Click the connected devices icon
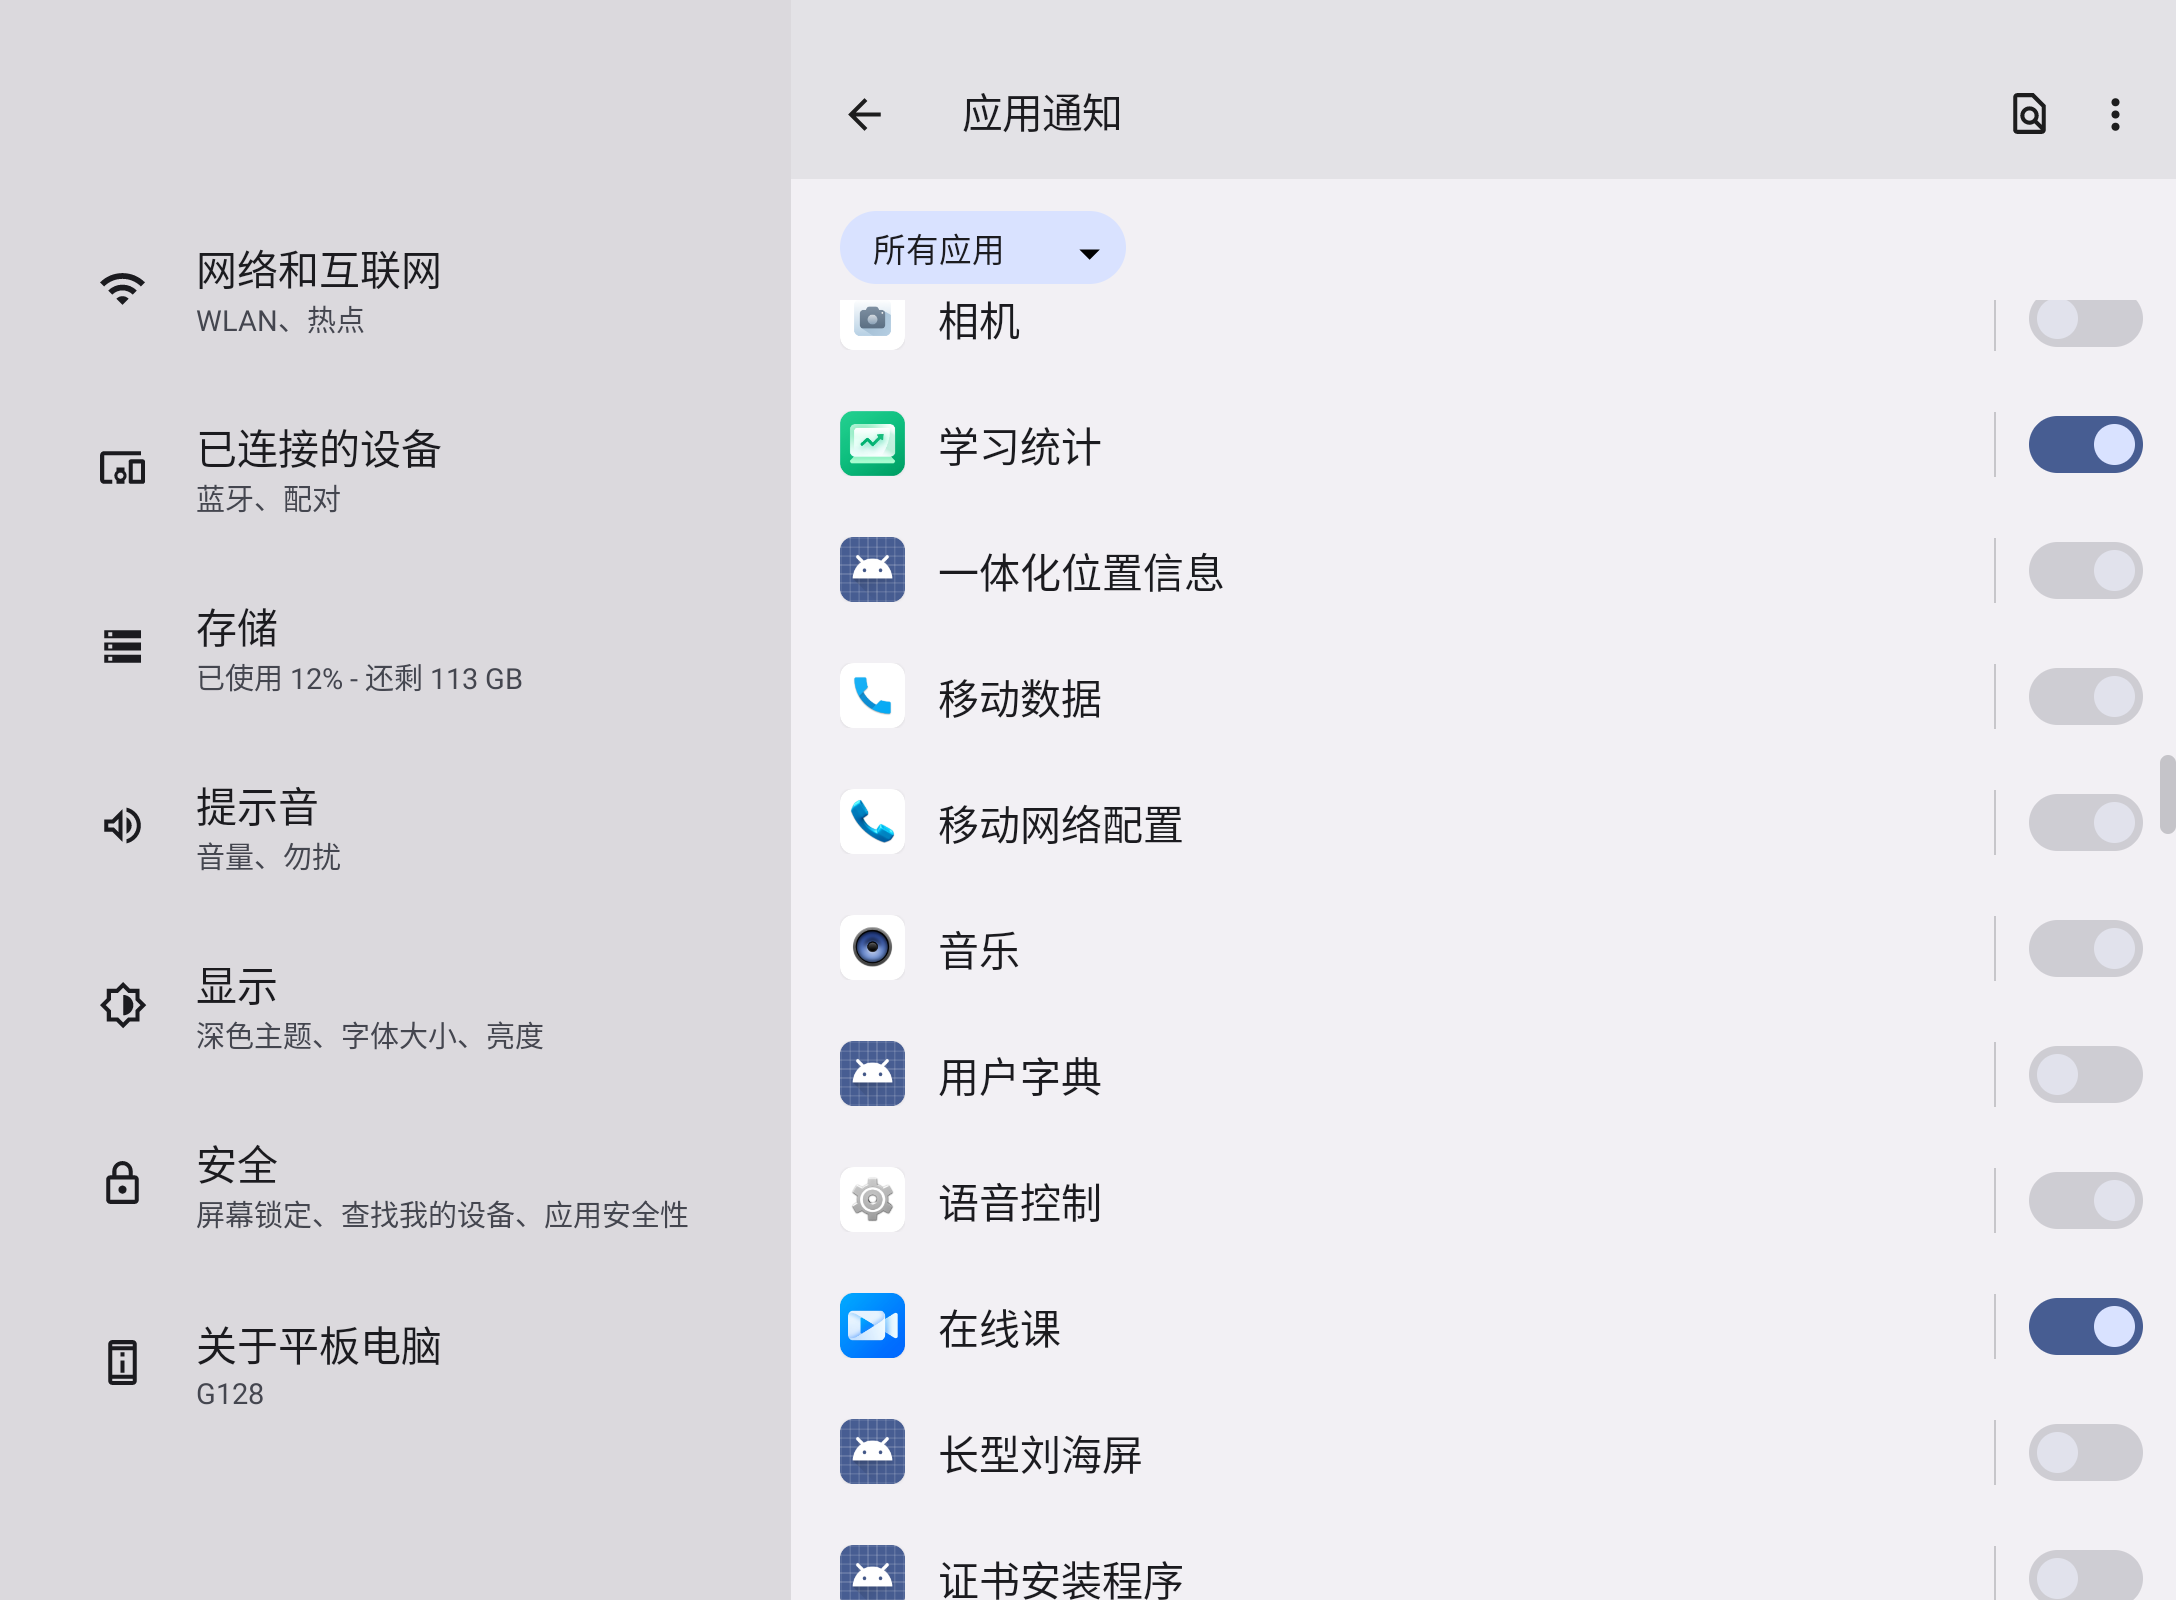 pos(122,468)
